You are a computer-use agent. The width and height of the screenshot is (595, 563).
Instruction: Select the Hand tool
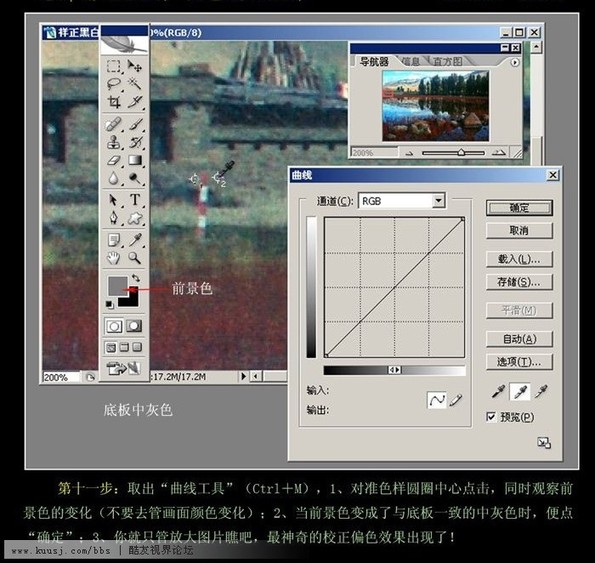coord(113,258)
